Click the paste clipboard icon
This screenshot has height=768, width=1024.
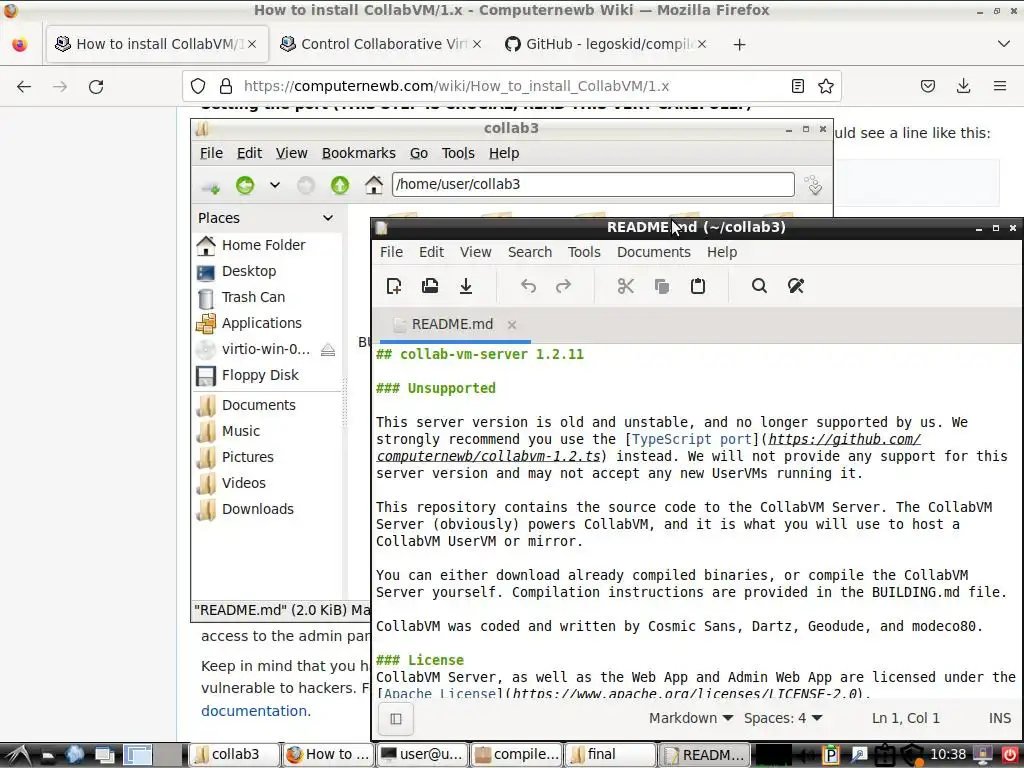click(x=697, y=286)
